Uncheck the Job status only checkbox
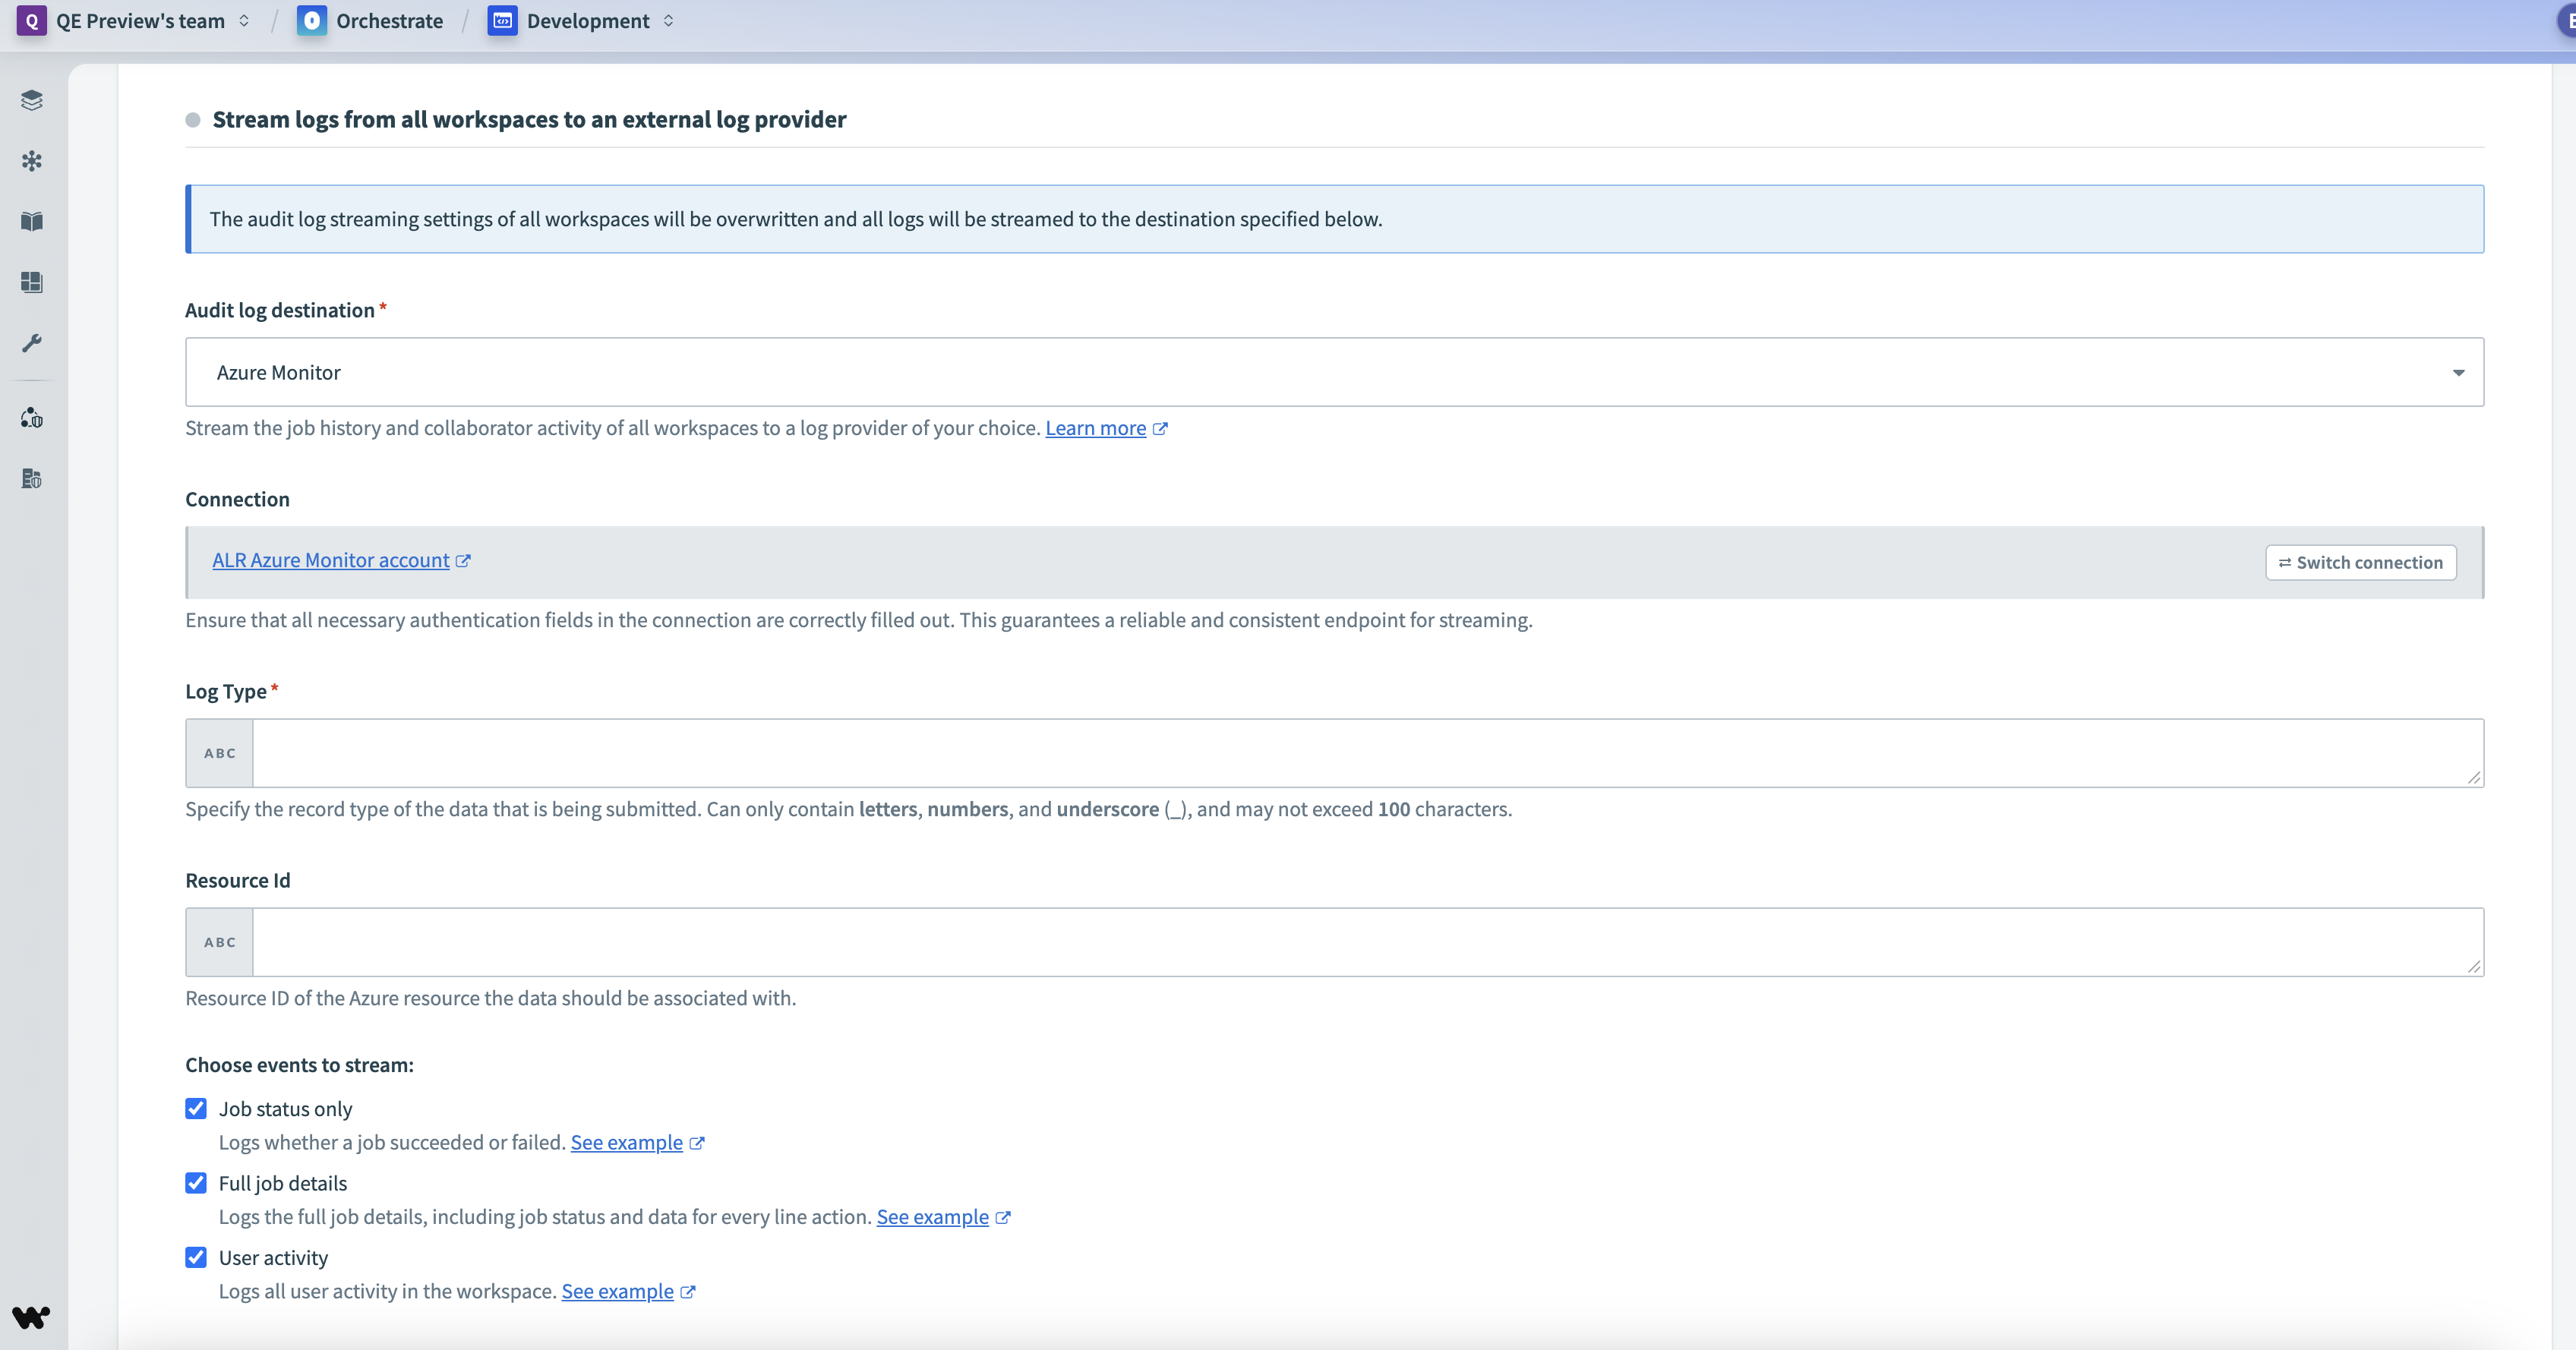2576x1350 pixels. coord(196,1108)
